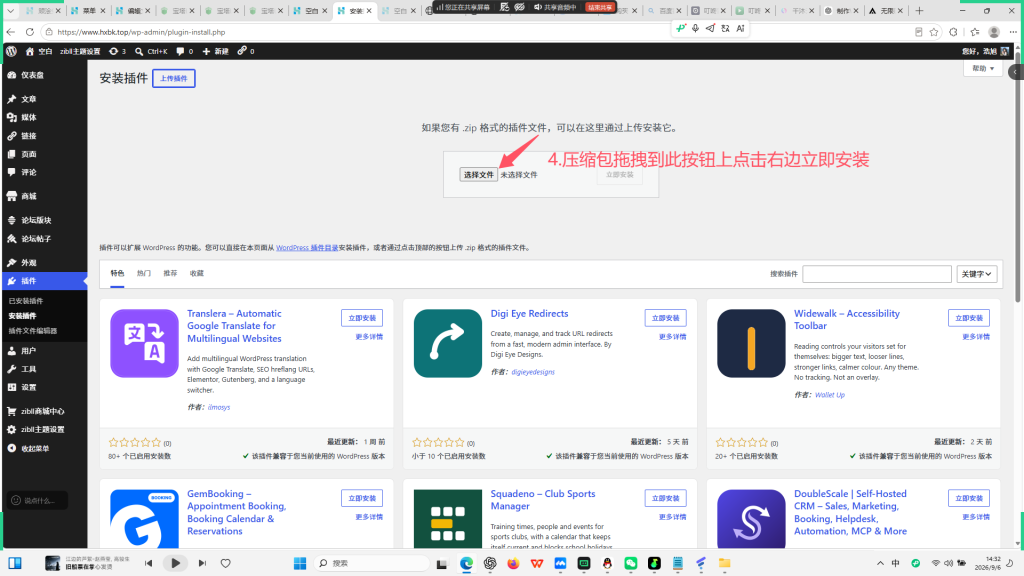Switch to the 推荐 tab
This screenshot has width=1024, height=576.
(x=170, y=274)
